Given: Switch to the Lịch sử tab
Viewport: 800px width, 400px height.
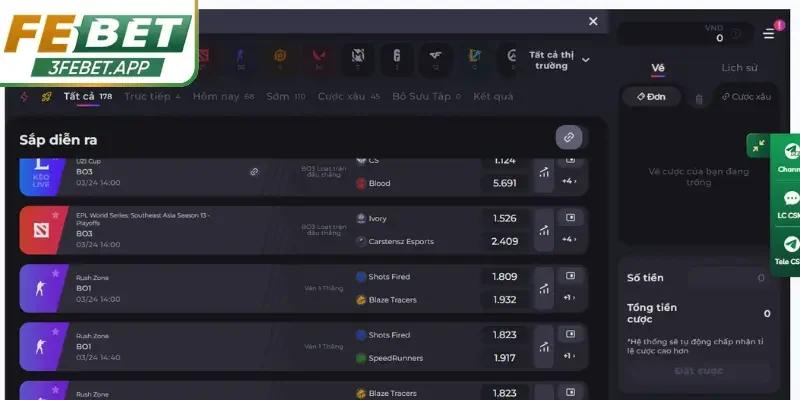Looking at the screenshot, I should point(739,68).
